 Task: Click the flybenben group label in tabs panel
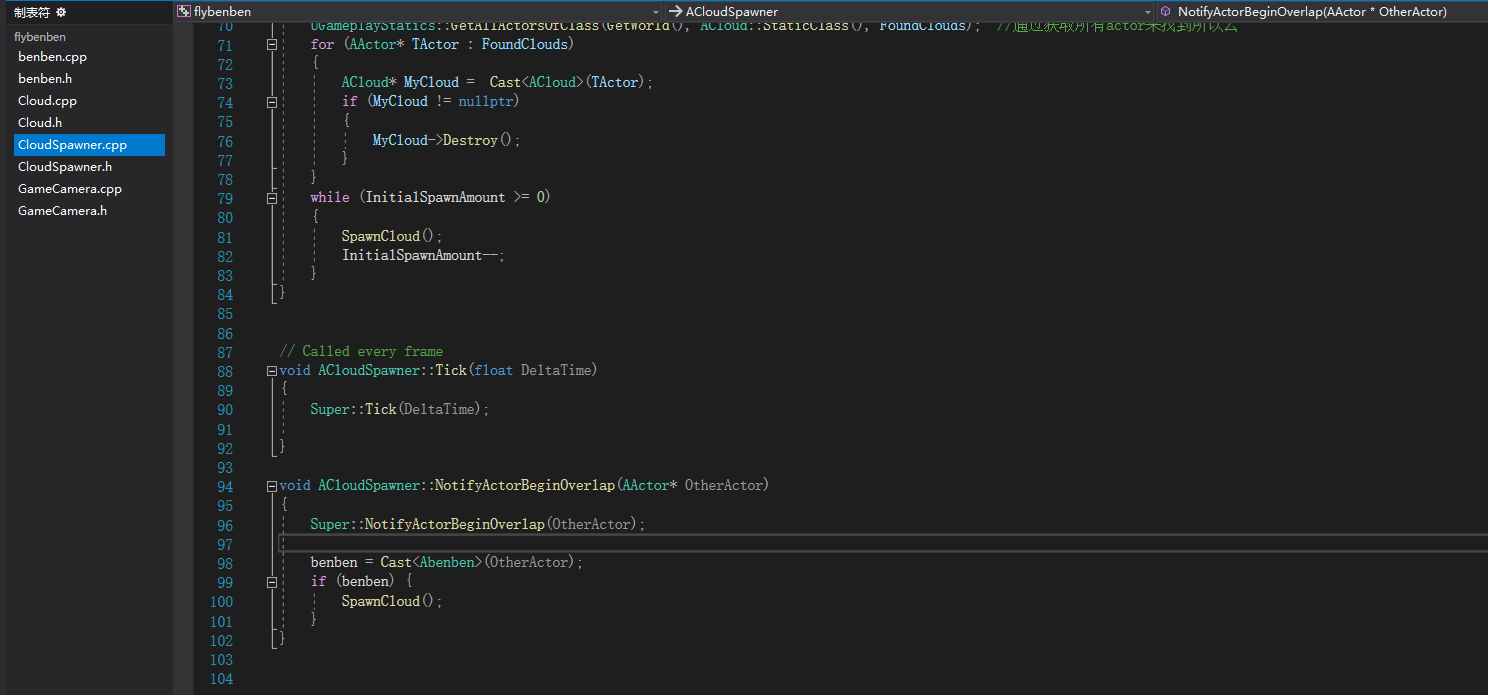pos(40,37)
